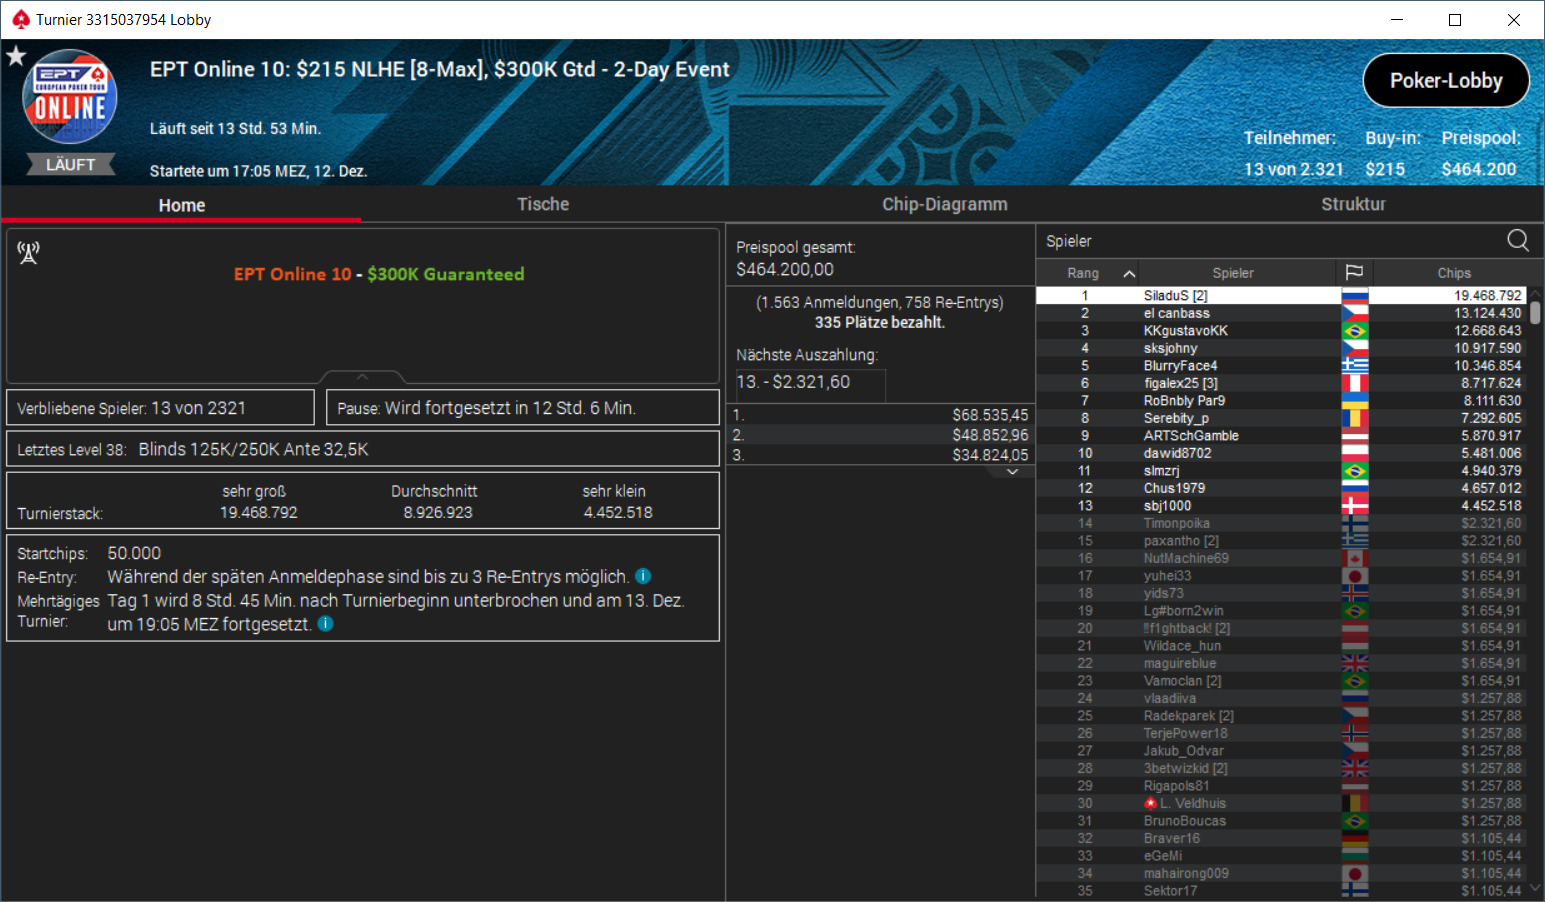Open the Re-Entry info icon
The image size is (1545, 902).
pos(643,576)
